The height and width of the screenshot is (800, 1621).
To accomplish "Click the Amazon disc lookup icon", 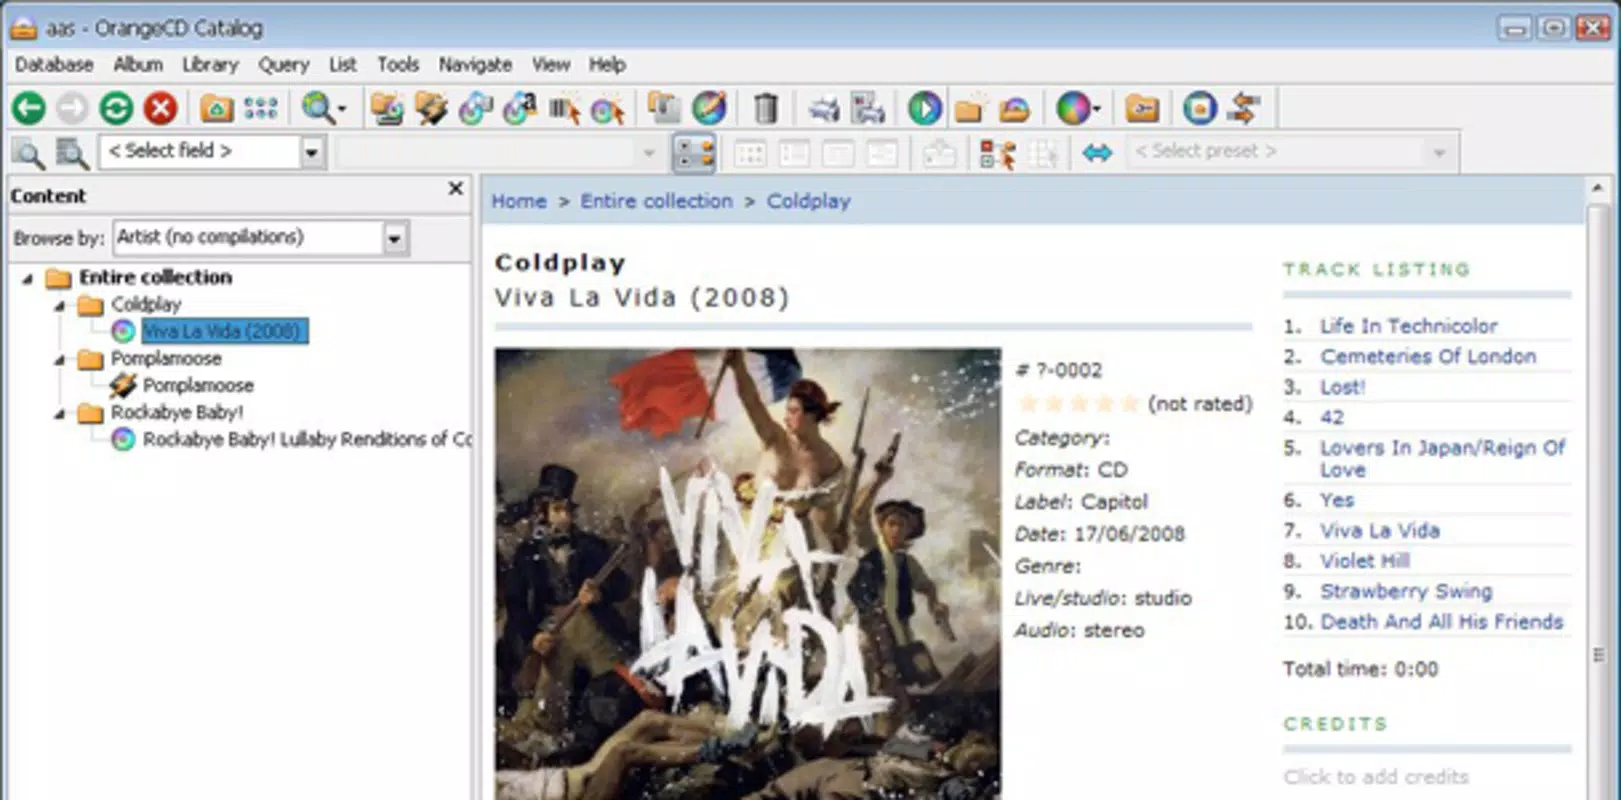I will pos(521,108).
